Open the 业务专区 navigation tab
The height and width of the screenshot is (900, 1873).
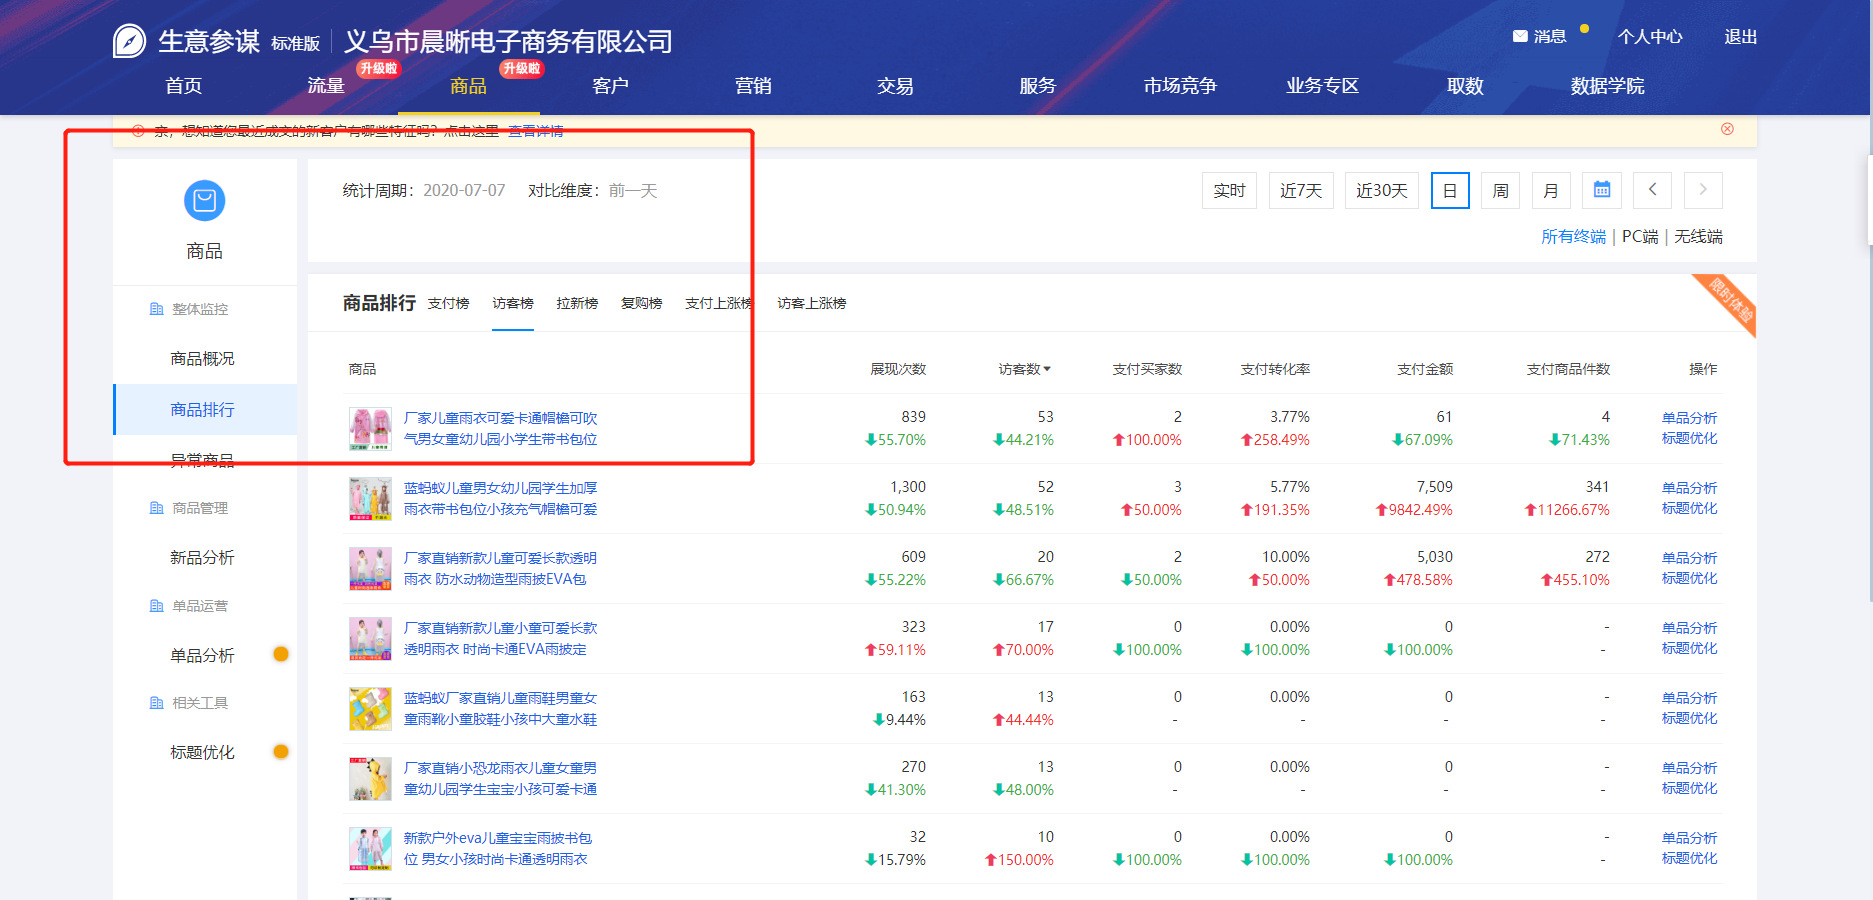pyautogui.click(x=1322, y=86)
